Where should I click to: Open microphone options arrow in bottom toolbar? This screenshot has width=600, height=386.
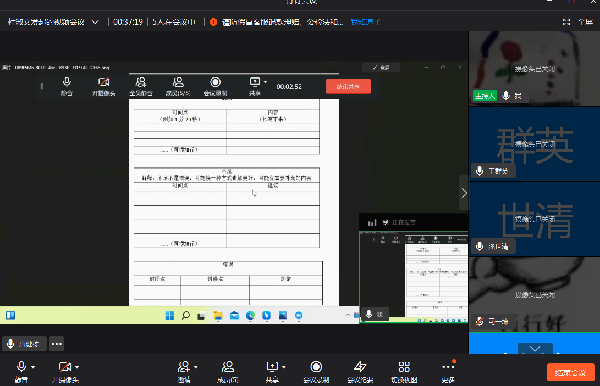pyautogui.click(x=33, y=367)
